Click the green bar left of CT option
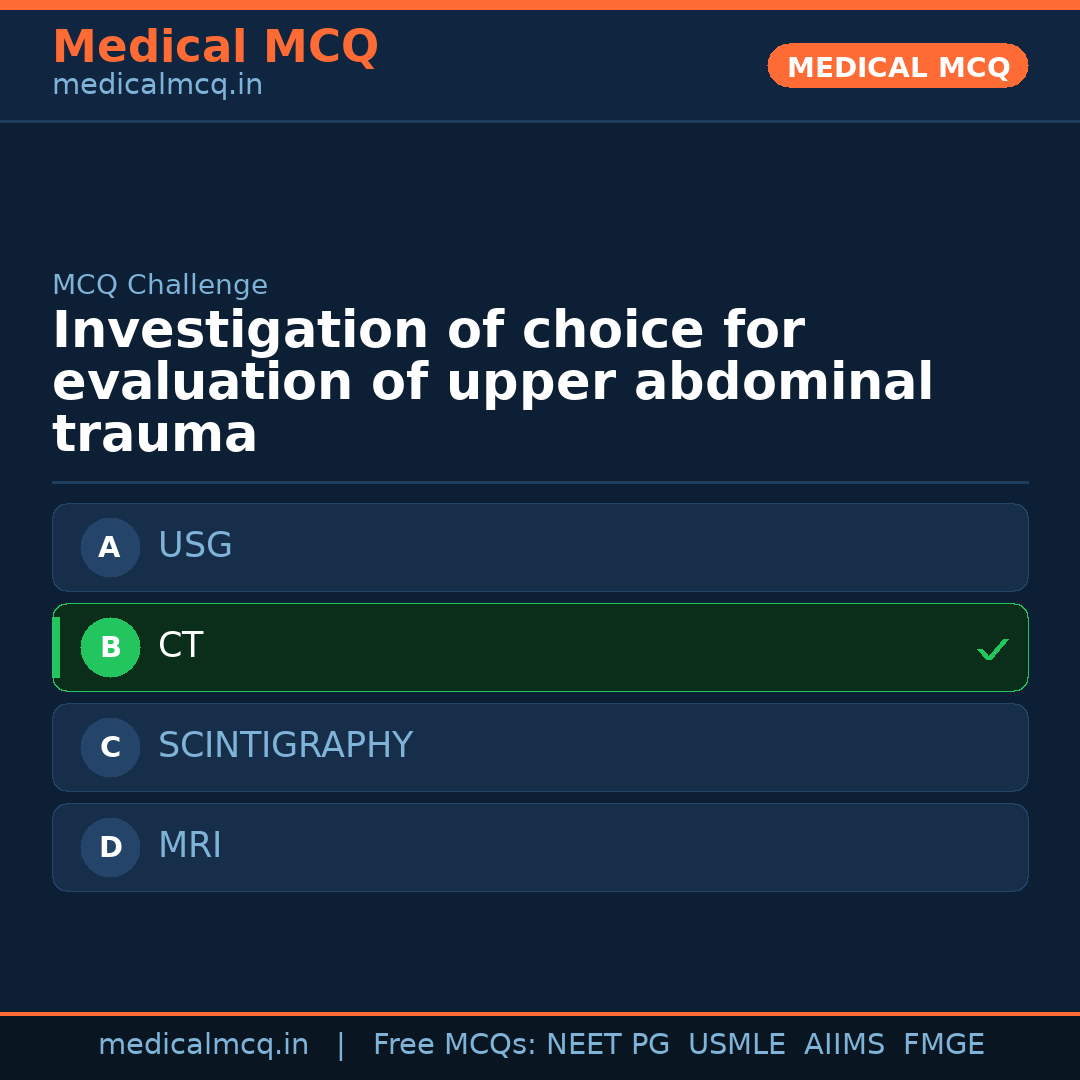This screenshot has width=1080, height=1080. [x=56, y=647]
